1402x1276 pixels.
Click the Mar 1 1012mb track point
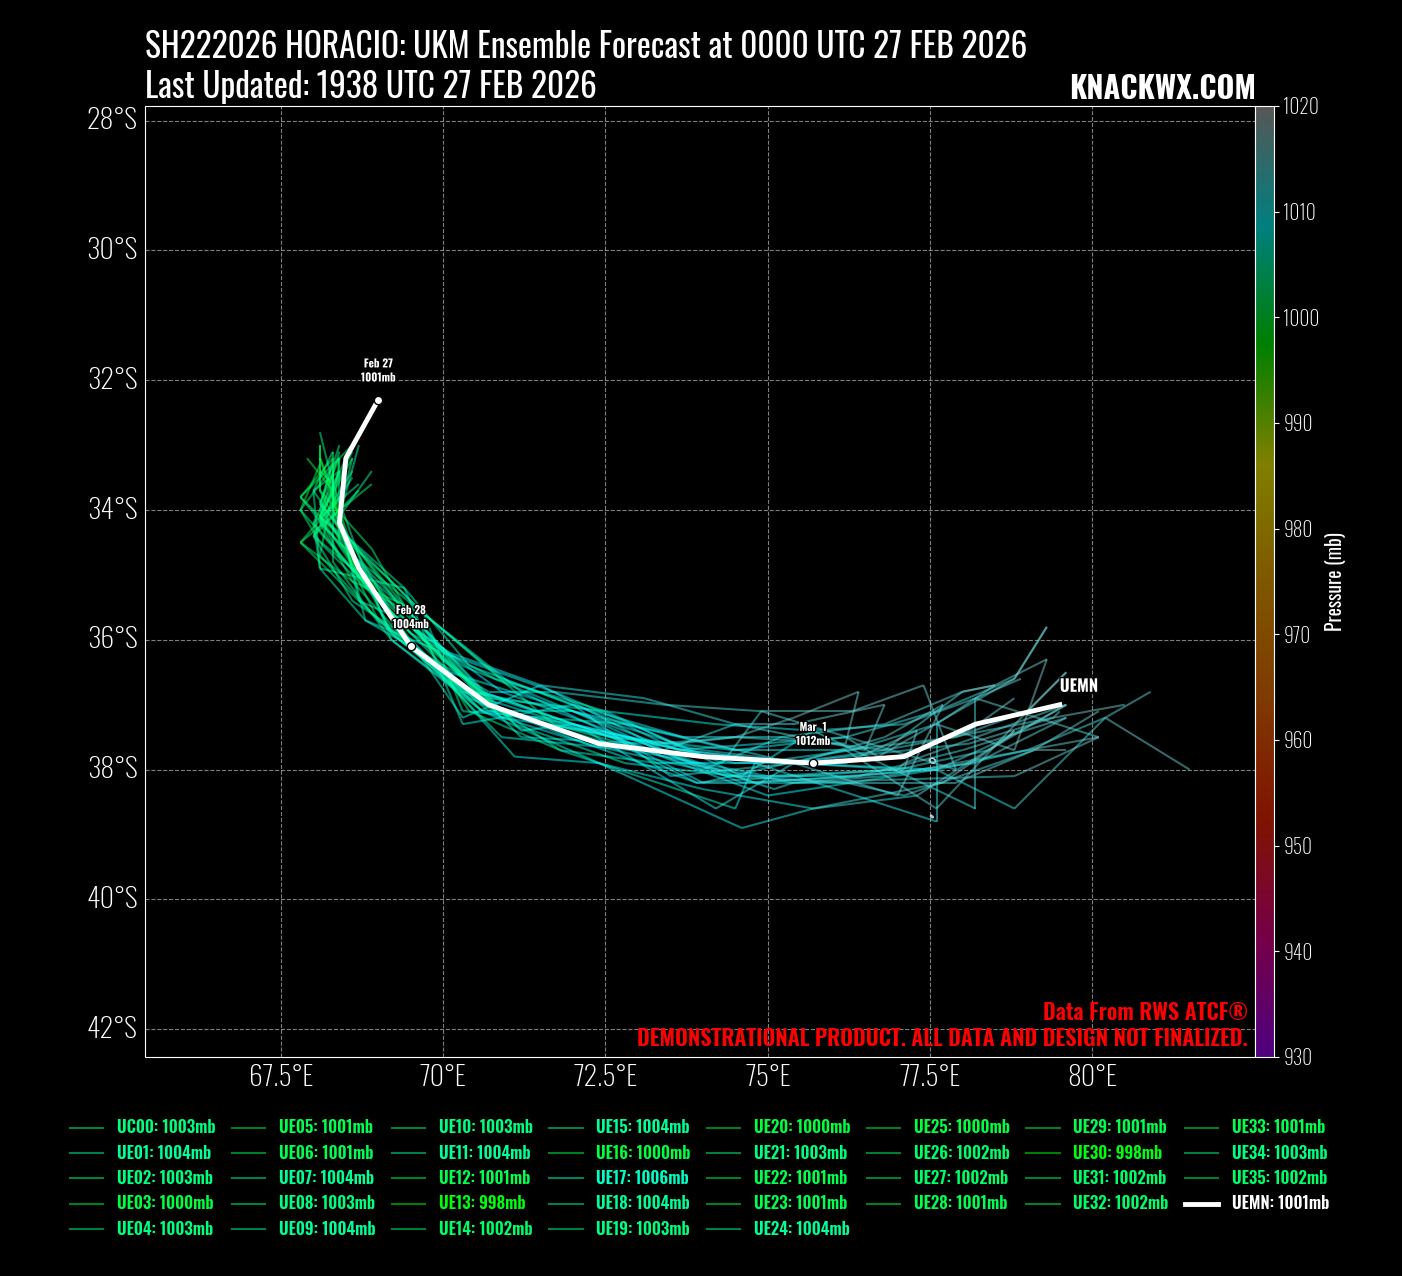(813, 763)
